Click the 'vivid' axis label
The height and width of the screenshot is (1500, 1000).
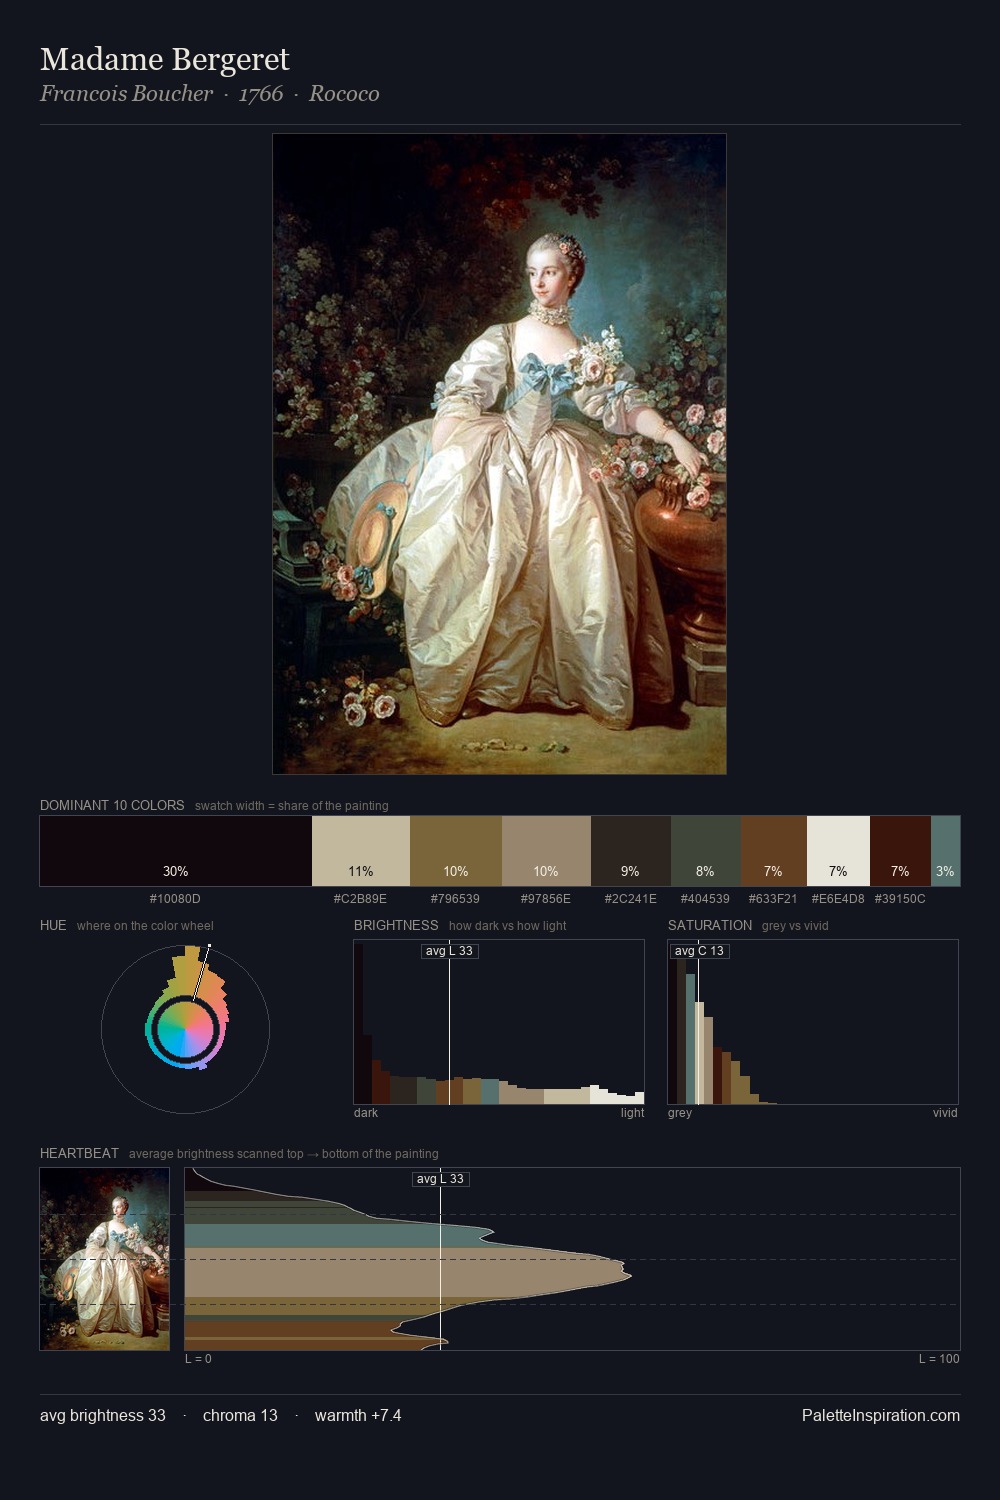[x=945, y=1113]
